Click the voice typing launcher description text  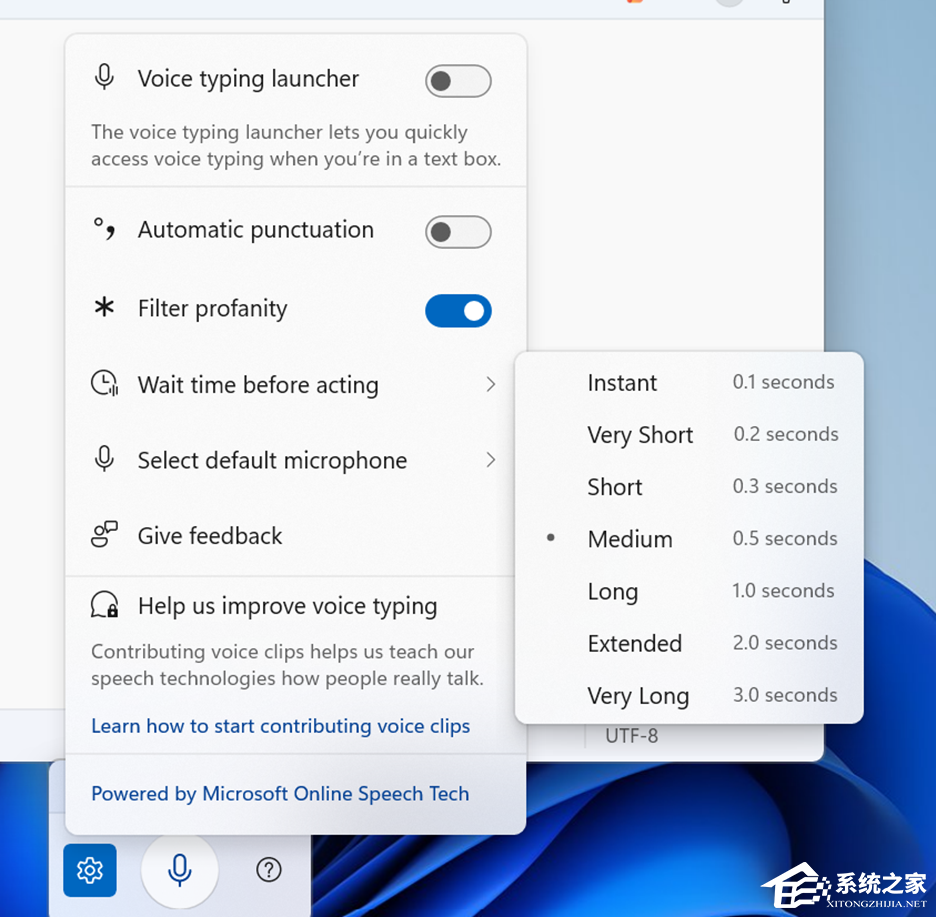tap(296, 146)
